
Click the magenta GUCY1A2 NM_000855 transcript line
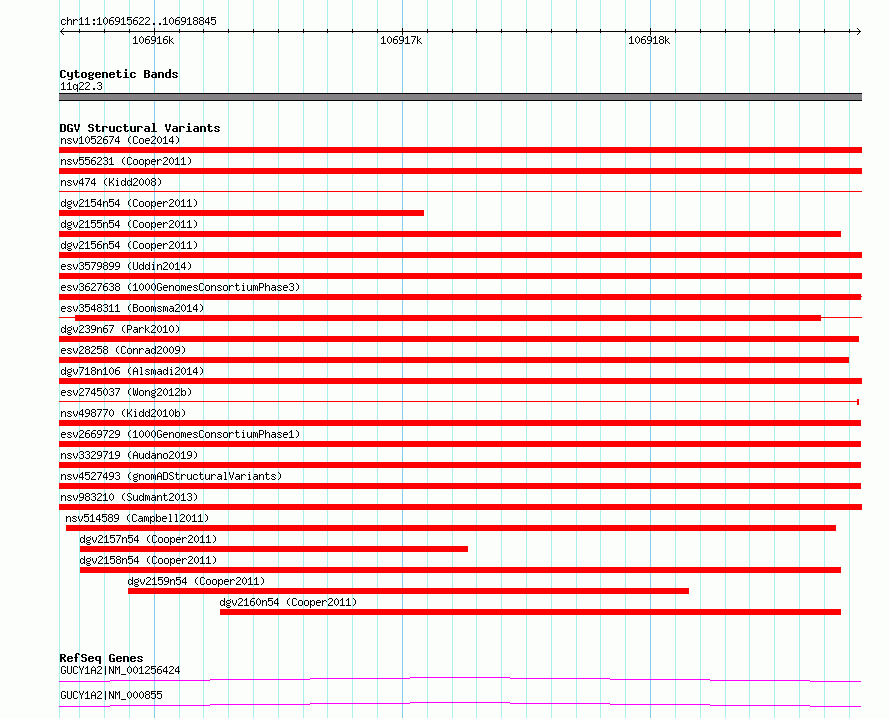click(460, 704)
